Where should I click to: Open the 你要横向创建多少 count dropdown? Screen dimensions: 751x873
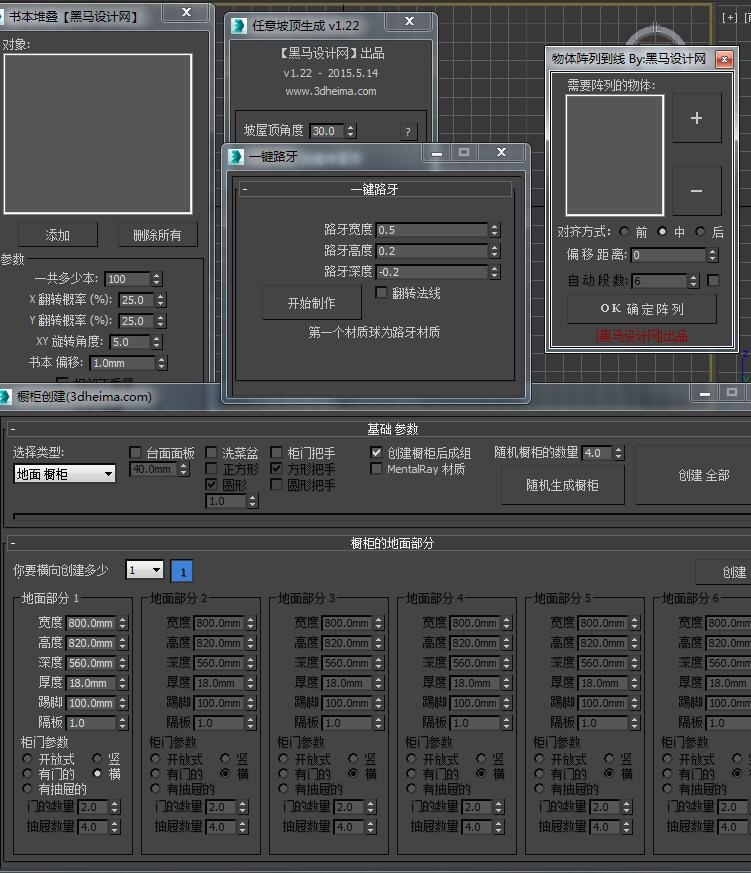[x=145, y=570]
